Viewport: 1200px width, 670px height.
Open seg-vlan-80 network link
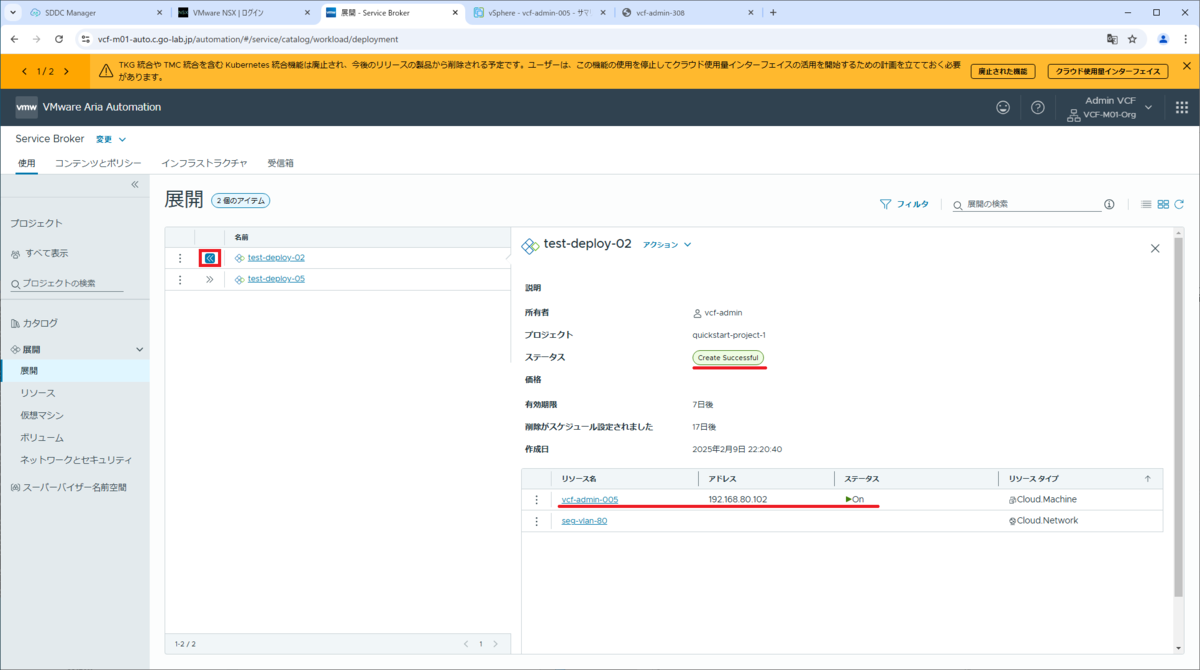[x=584, y=521]
